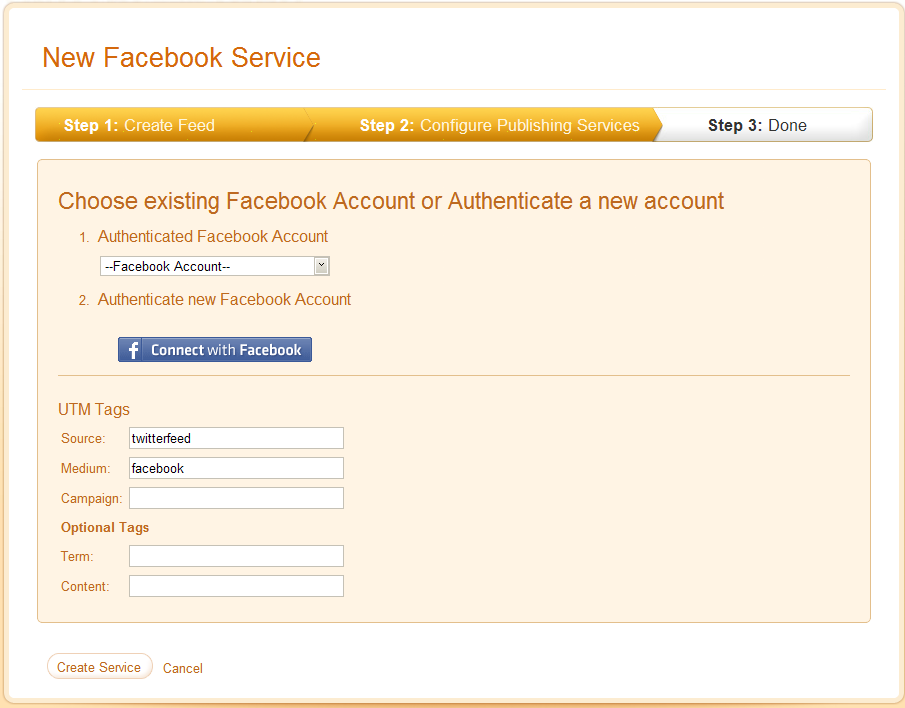Cancel the new Facebook service
Image resolution: width=905 pixels, height=708 pixels.
[182, 668]
